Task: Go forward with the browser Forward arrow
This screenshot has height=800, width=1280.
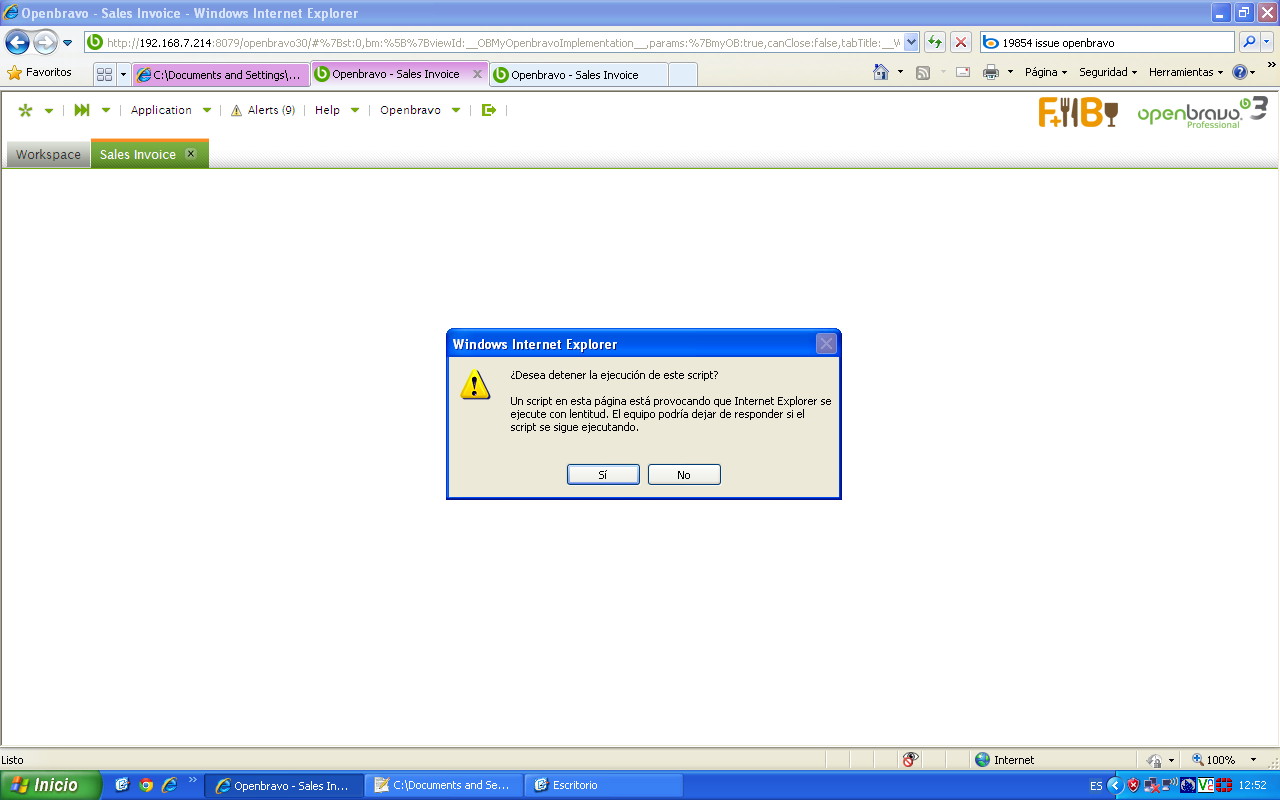Action: (45, 42)
